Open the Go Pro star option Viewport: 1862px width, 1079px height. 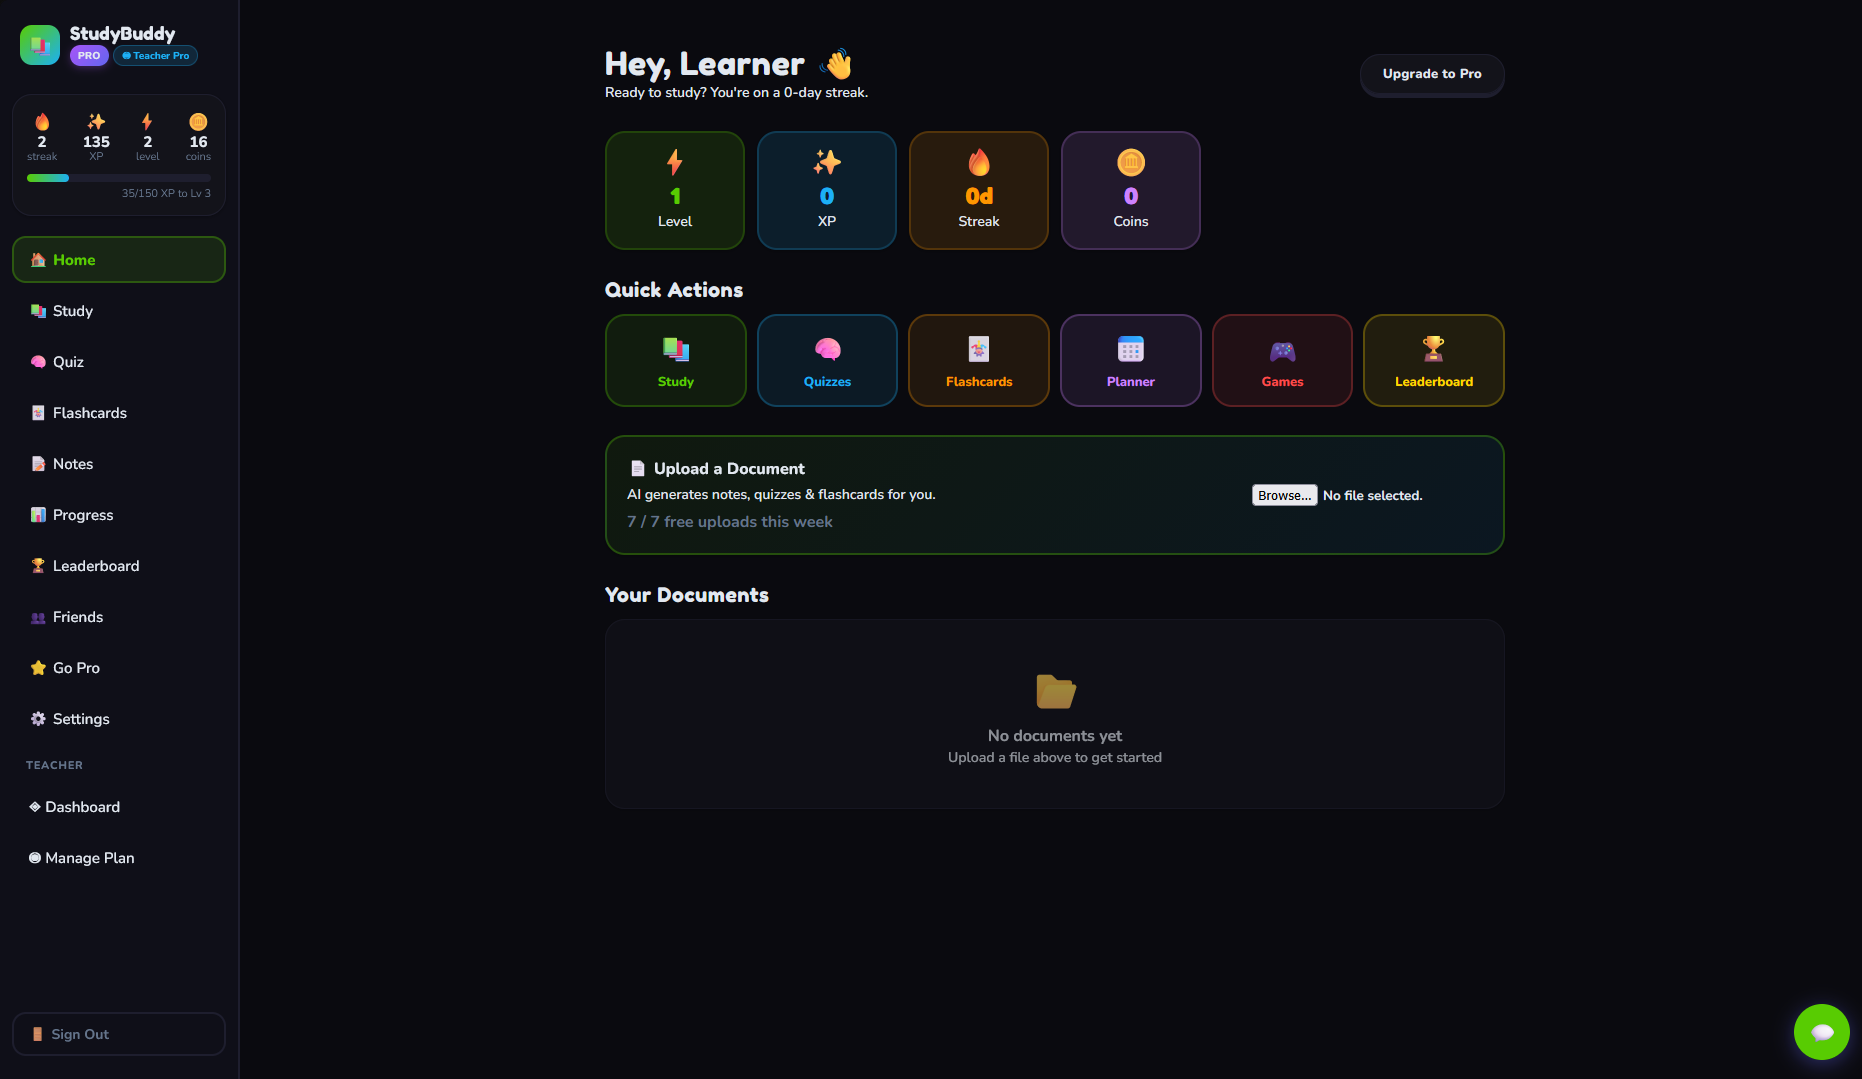coord(75,667)
